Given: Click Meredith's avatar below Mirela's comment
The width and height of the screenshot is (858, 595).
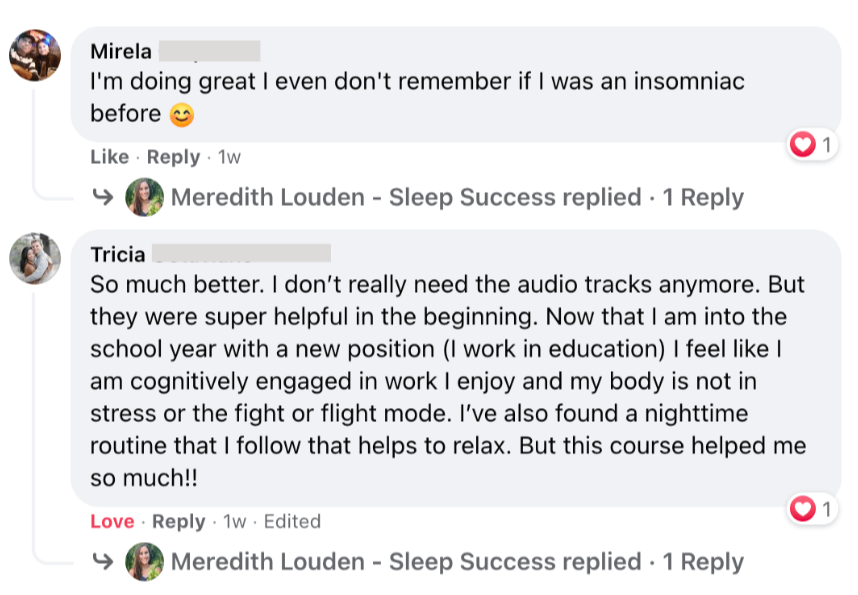Looking at the screenshot, I should pyautogui.click(x=144, y=197).
